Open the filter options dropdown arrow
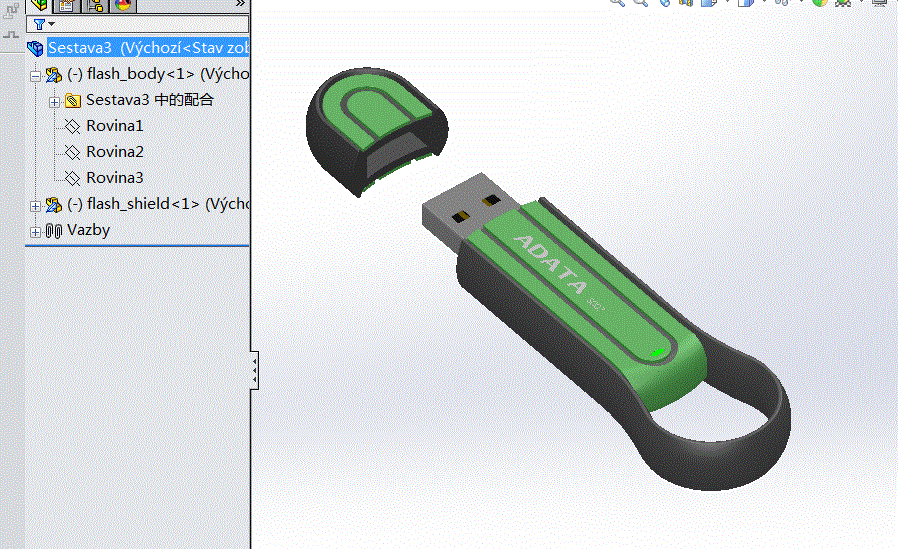The width and height of the screenshot is (898, 549). pyautogui.click(x=52, y=24)
